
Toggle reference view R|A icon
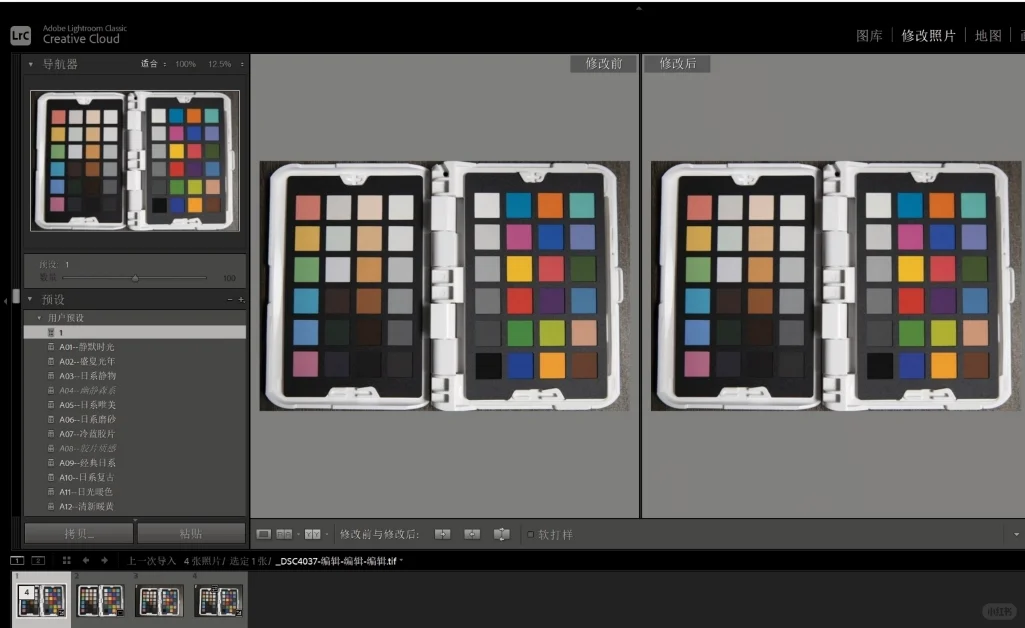pyautogui.click(x=284, y=534)
